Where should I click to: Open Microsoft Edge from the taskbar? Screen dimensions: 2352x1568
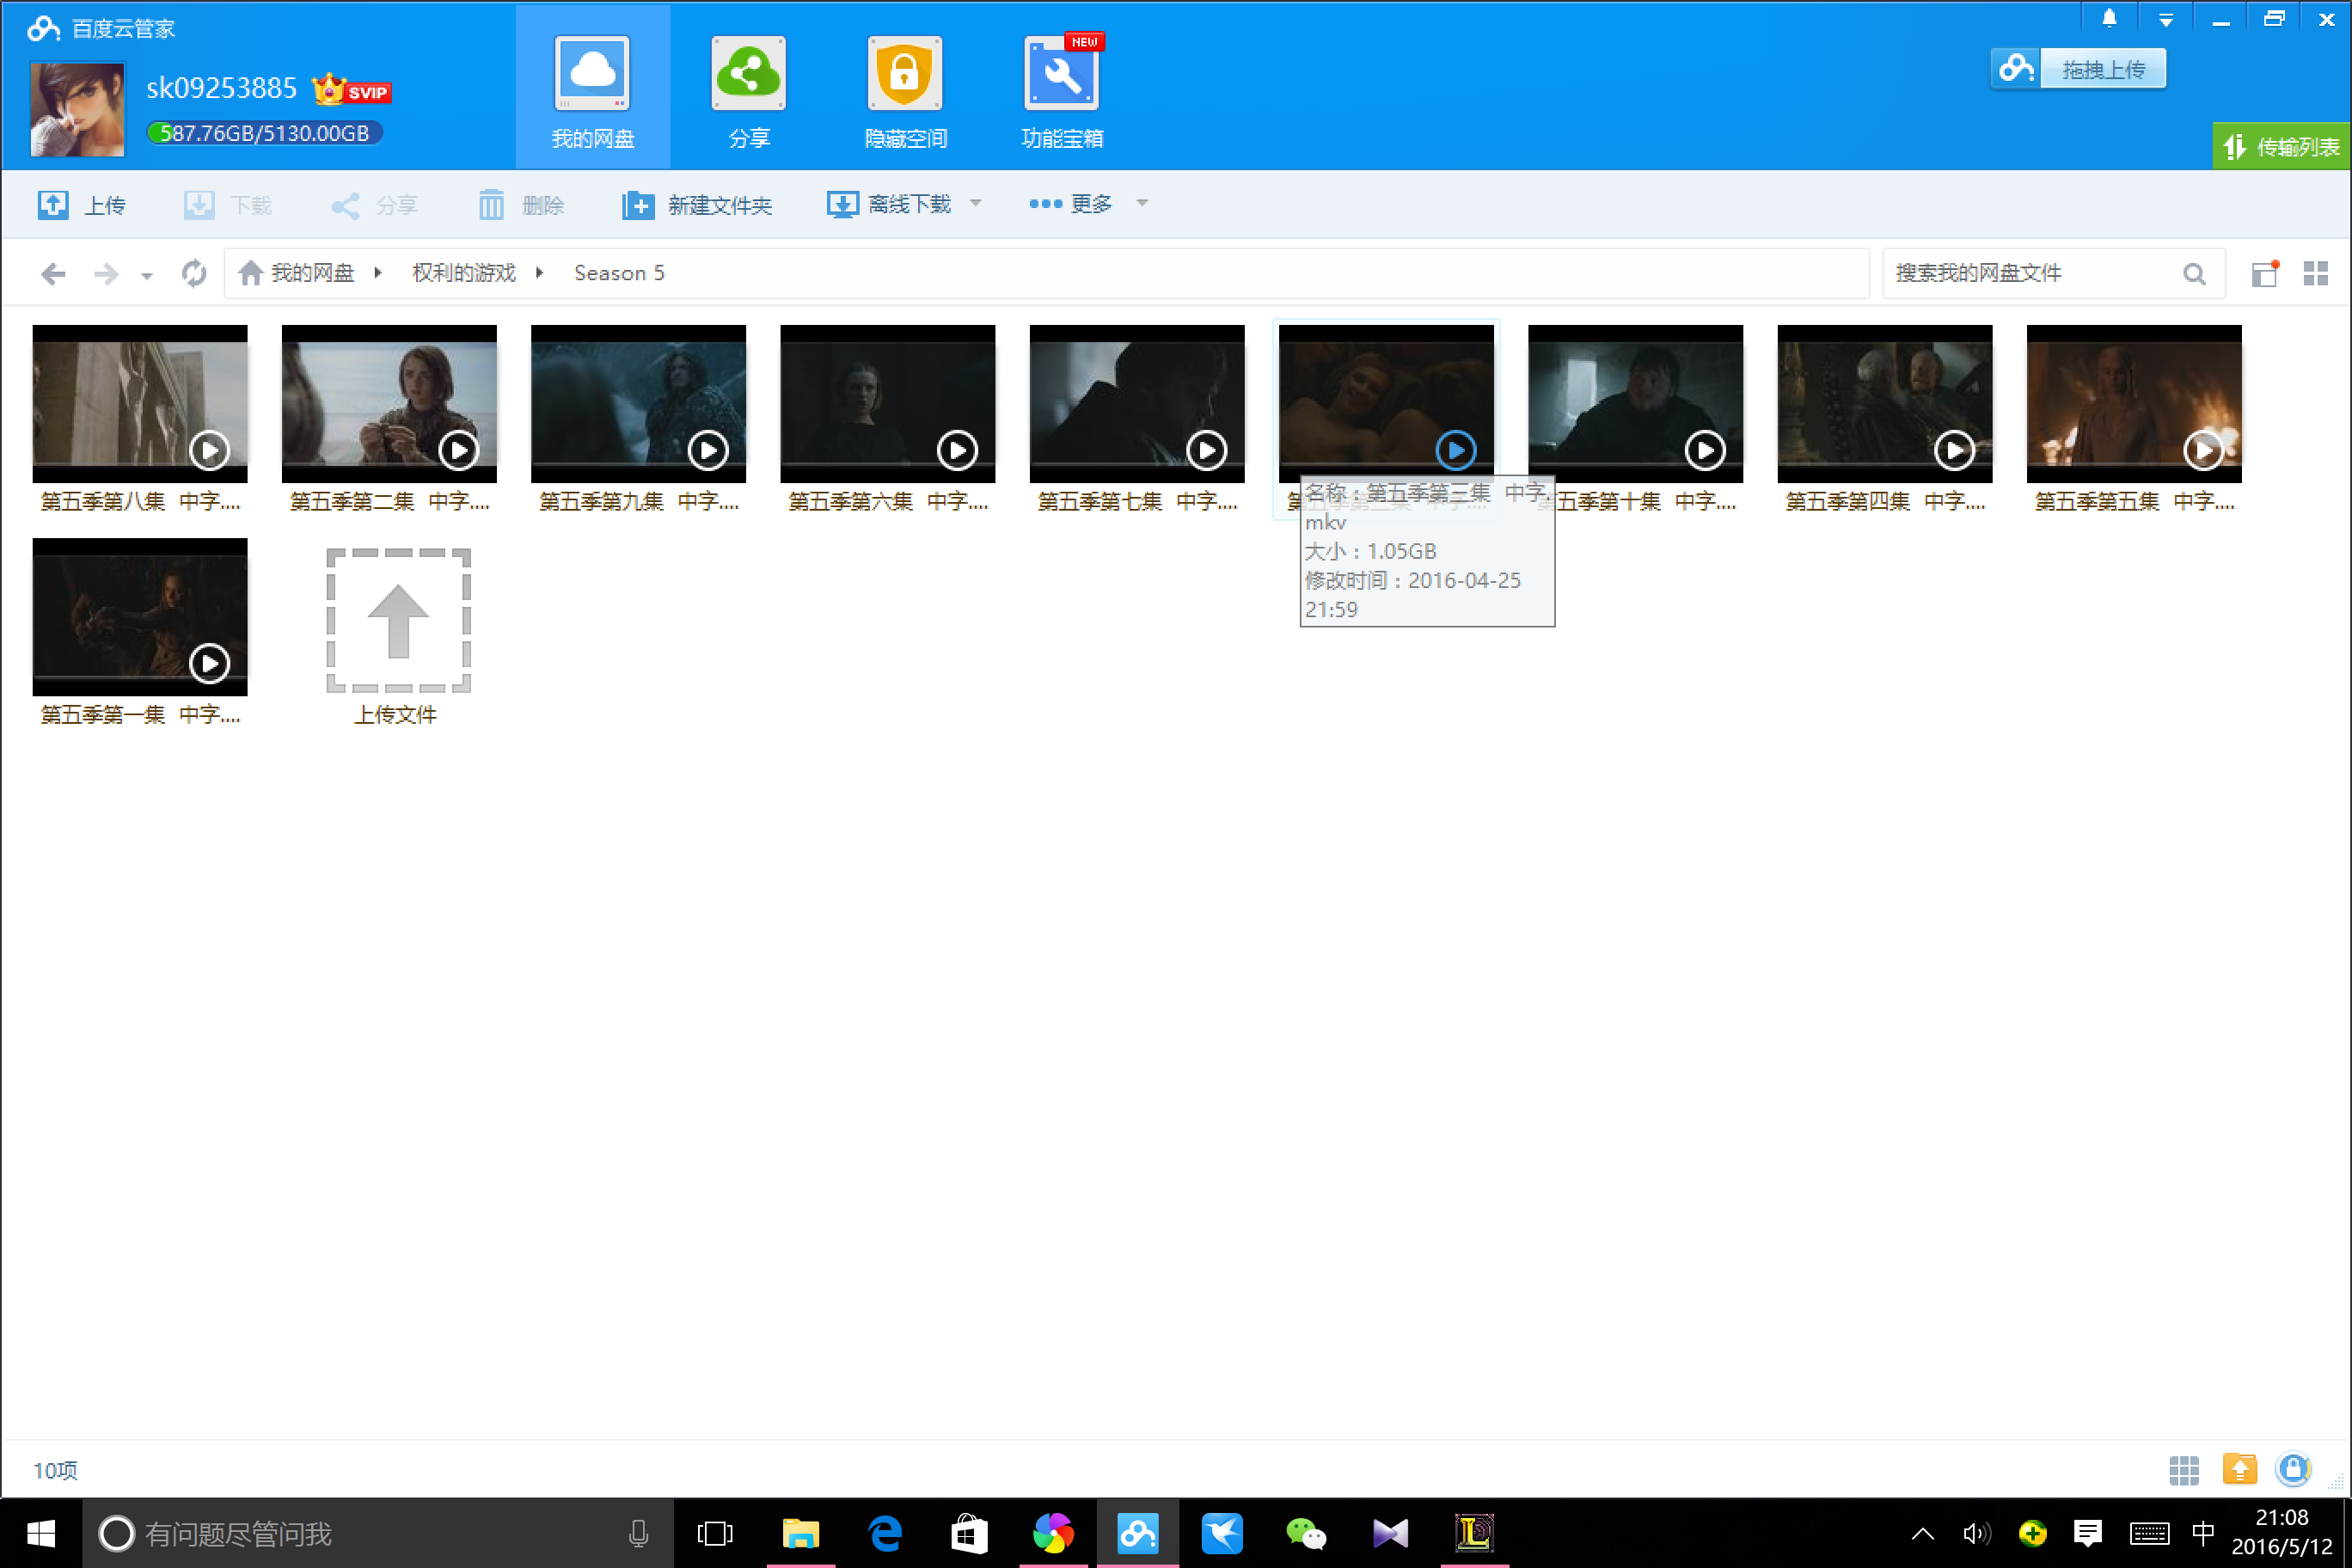pyautogui.click(x=885, y=1533)
